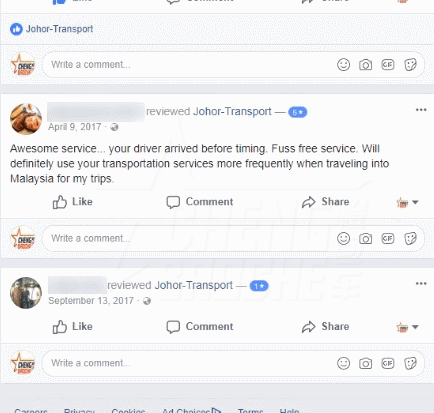
Task: Open the three-dot options menu on April 9 review
Action: pyautogui.click(x=421, y=110)
